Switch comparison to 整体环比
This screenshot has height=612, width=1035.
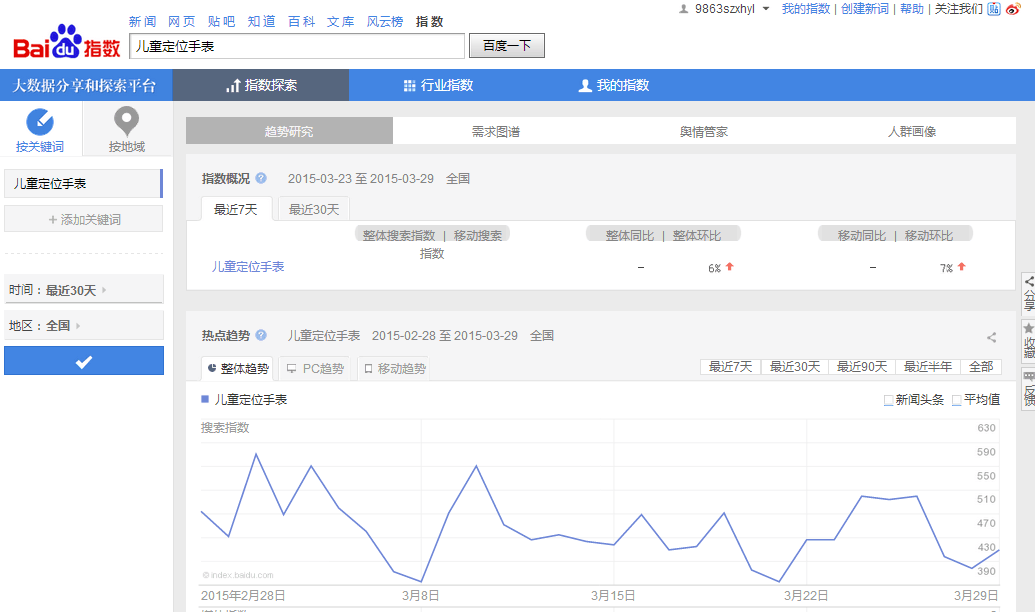click(x=696, y=236)
